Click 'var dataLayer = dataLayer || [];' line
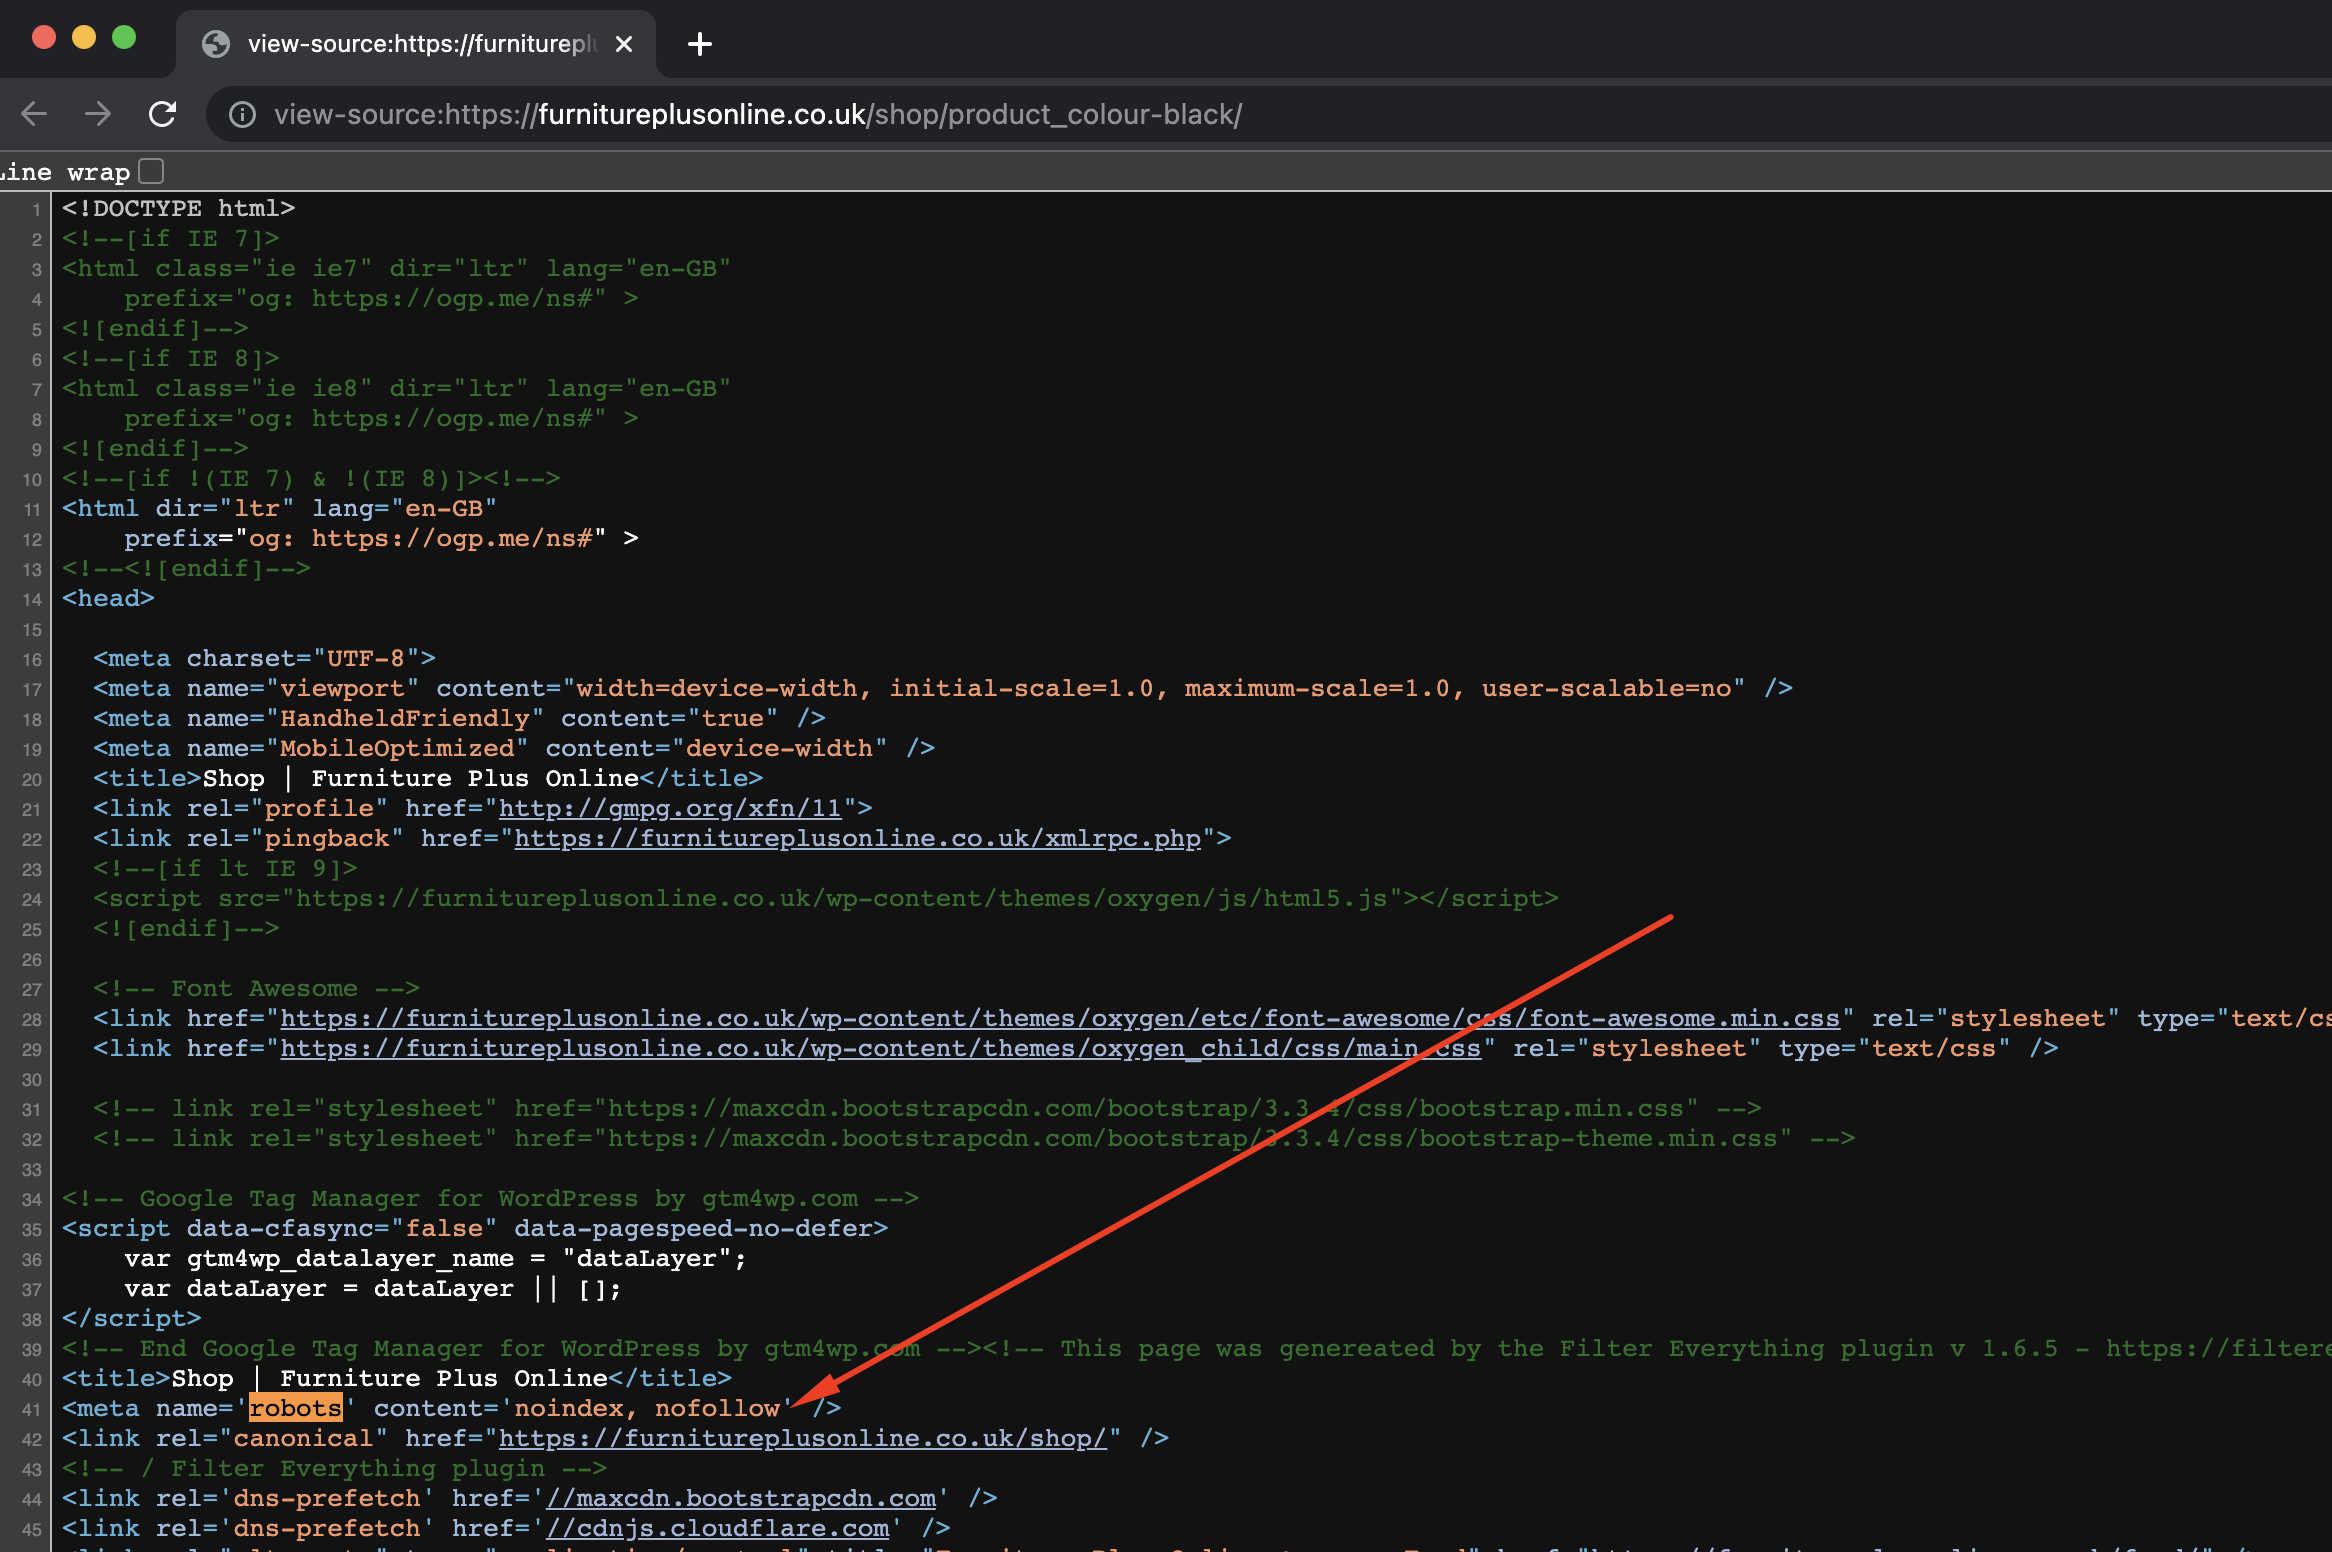 pyautogui.click(x=373, y=1288)
